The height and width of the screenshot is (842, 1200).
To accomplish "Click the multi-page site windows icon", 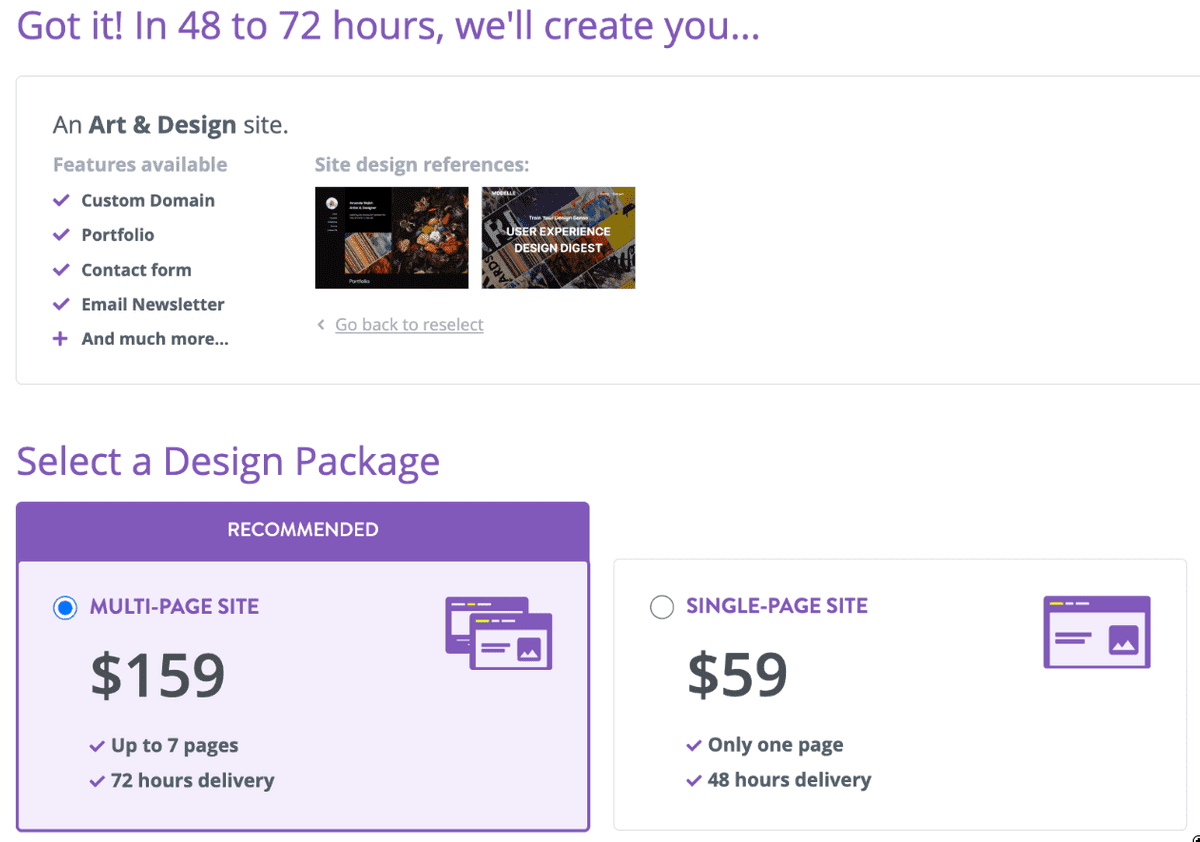I will 498,633.
